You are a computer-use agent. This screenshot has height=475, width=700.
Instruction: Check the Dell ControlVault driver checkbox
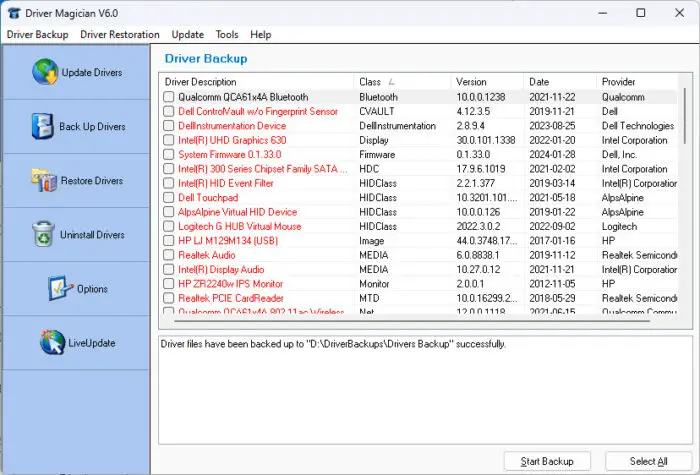pyautogui.click(x=168, y=111)
